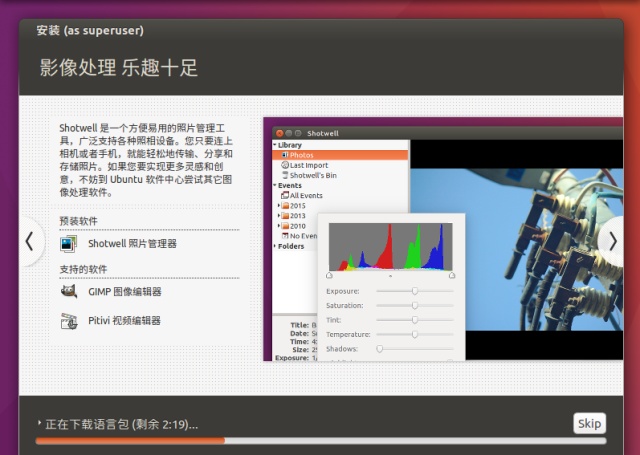Click the Skip button
This screenshot has height=455, width=640.
[x=589, y=423]
